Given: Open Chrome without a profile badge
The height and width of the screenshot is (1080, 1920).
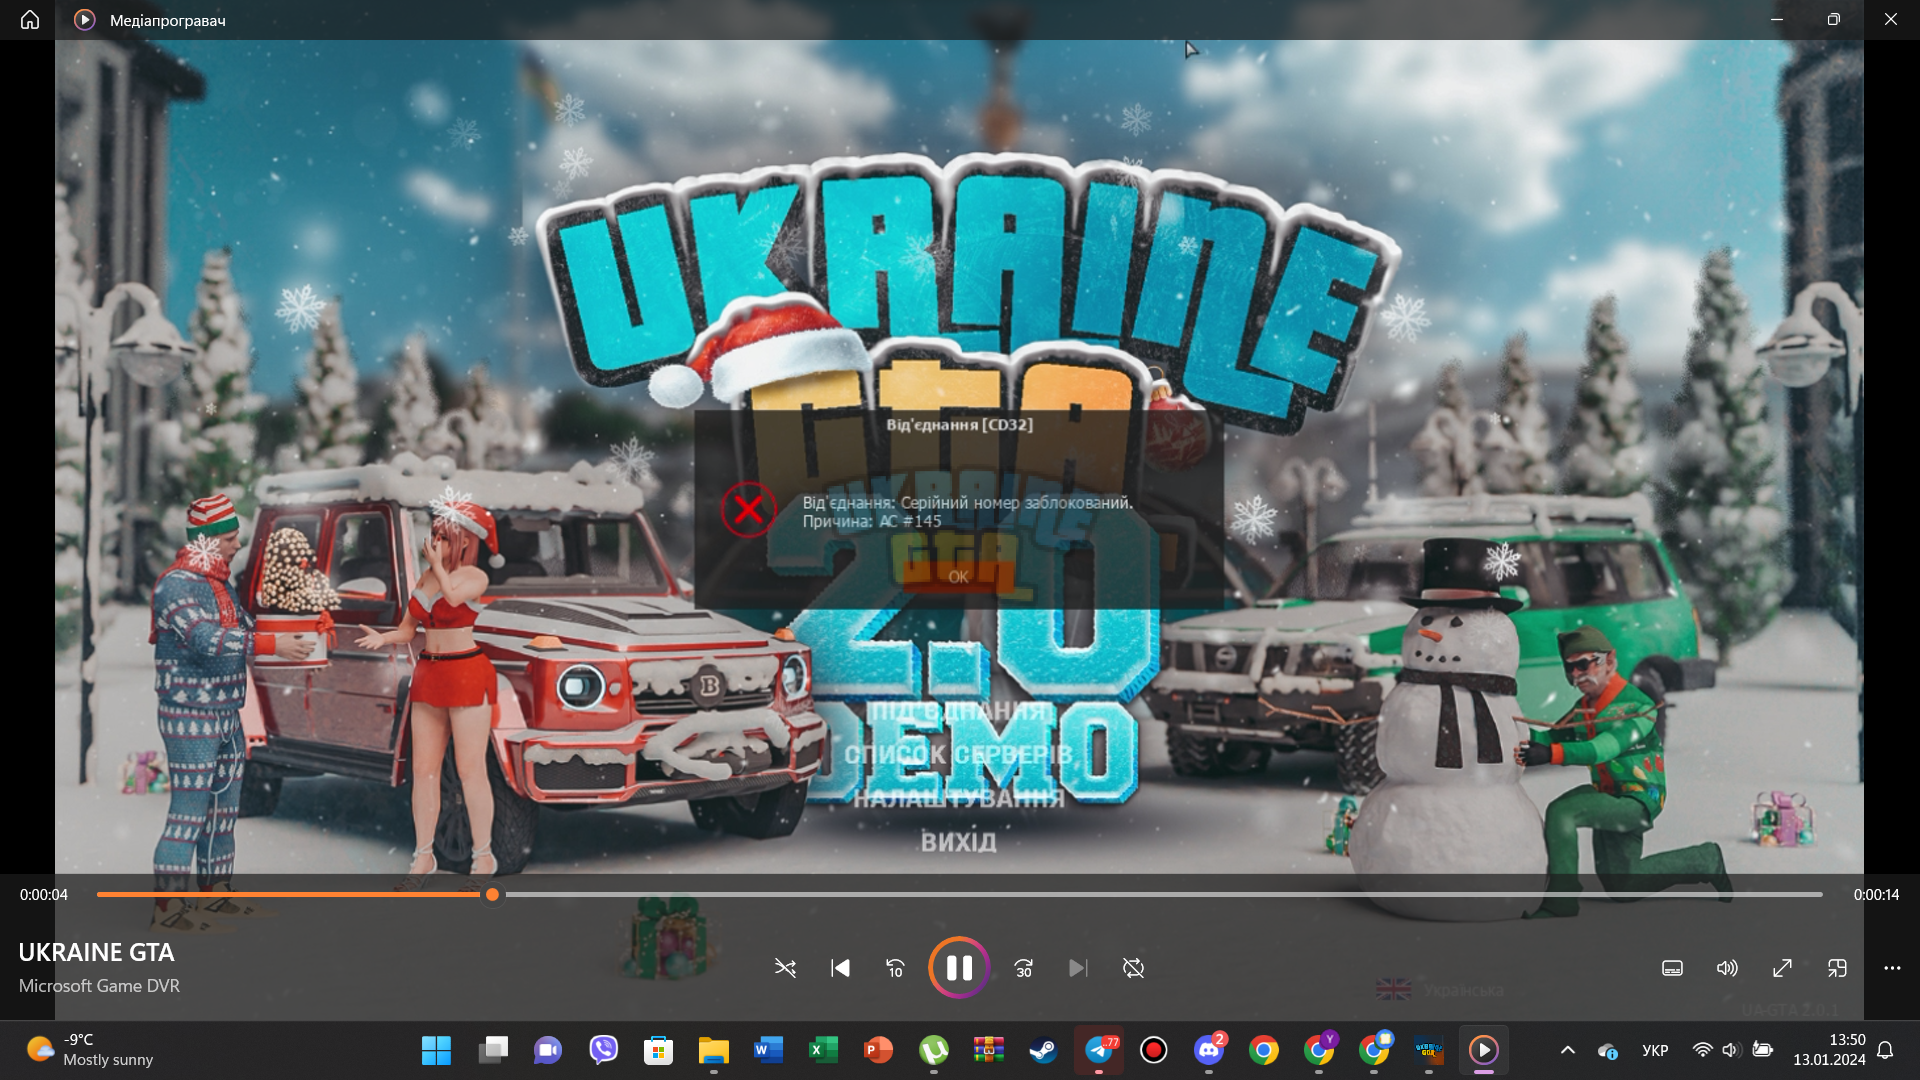Looking at the screenshot, I should coord(1264,1050).
